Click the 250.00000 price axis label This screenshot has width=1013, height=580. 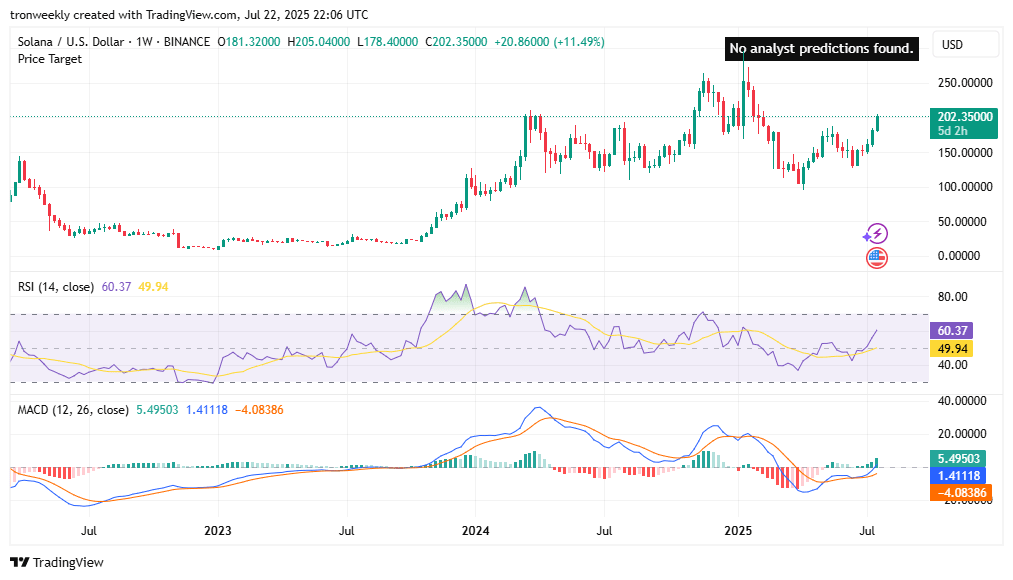(x=965, y=83)
